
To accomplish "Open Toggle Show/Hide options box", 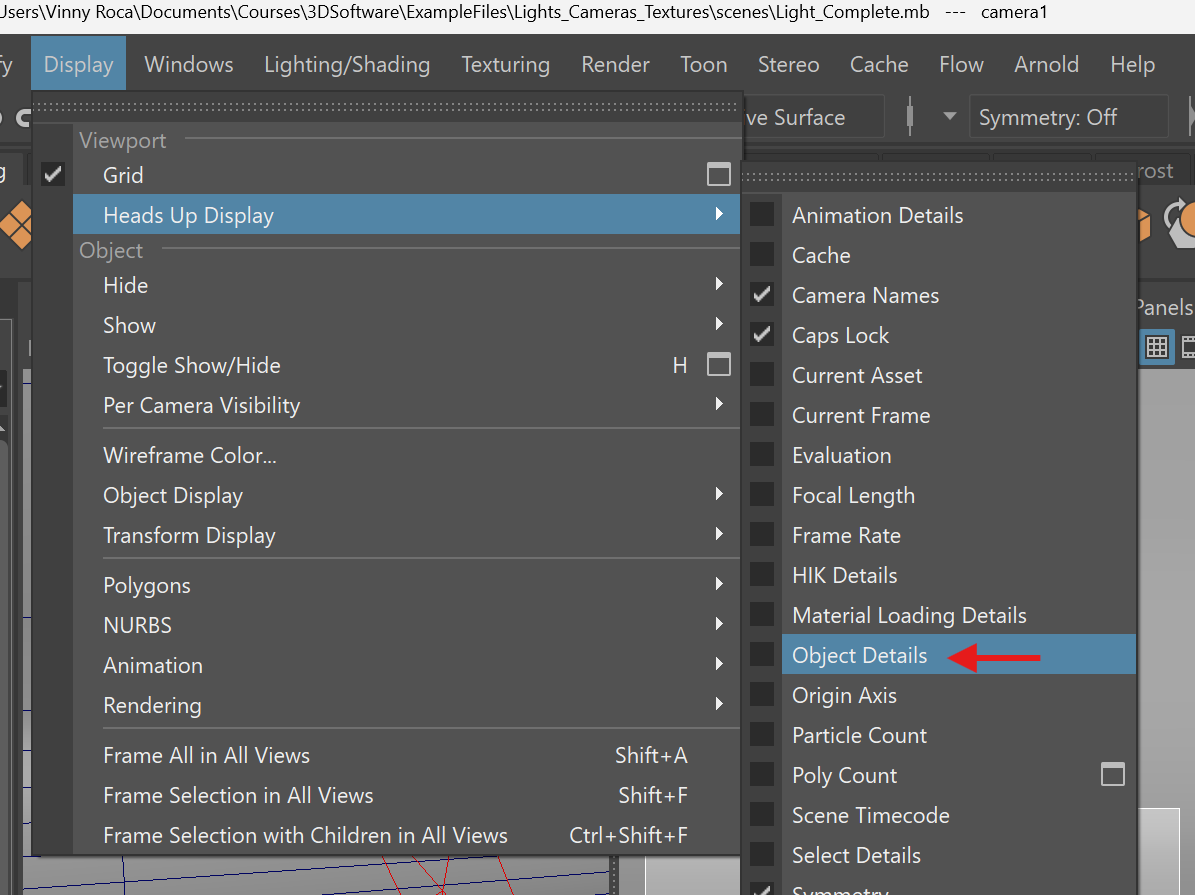I will [718, 365].
